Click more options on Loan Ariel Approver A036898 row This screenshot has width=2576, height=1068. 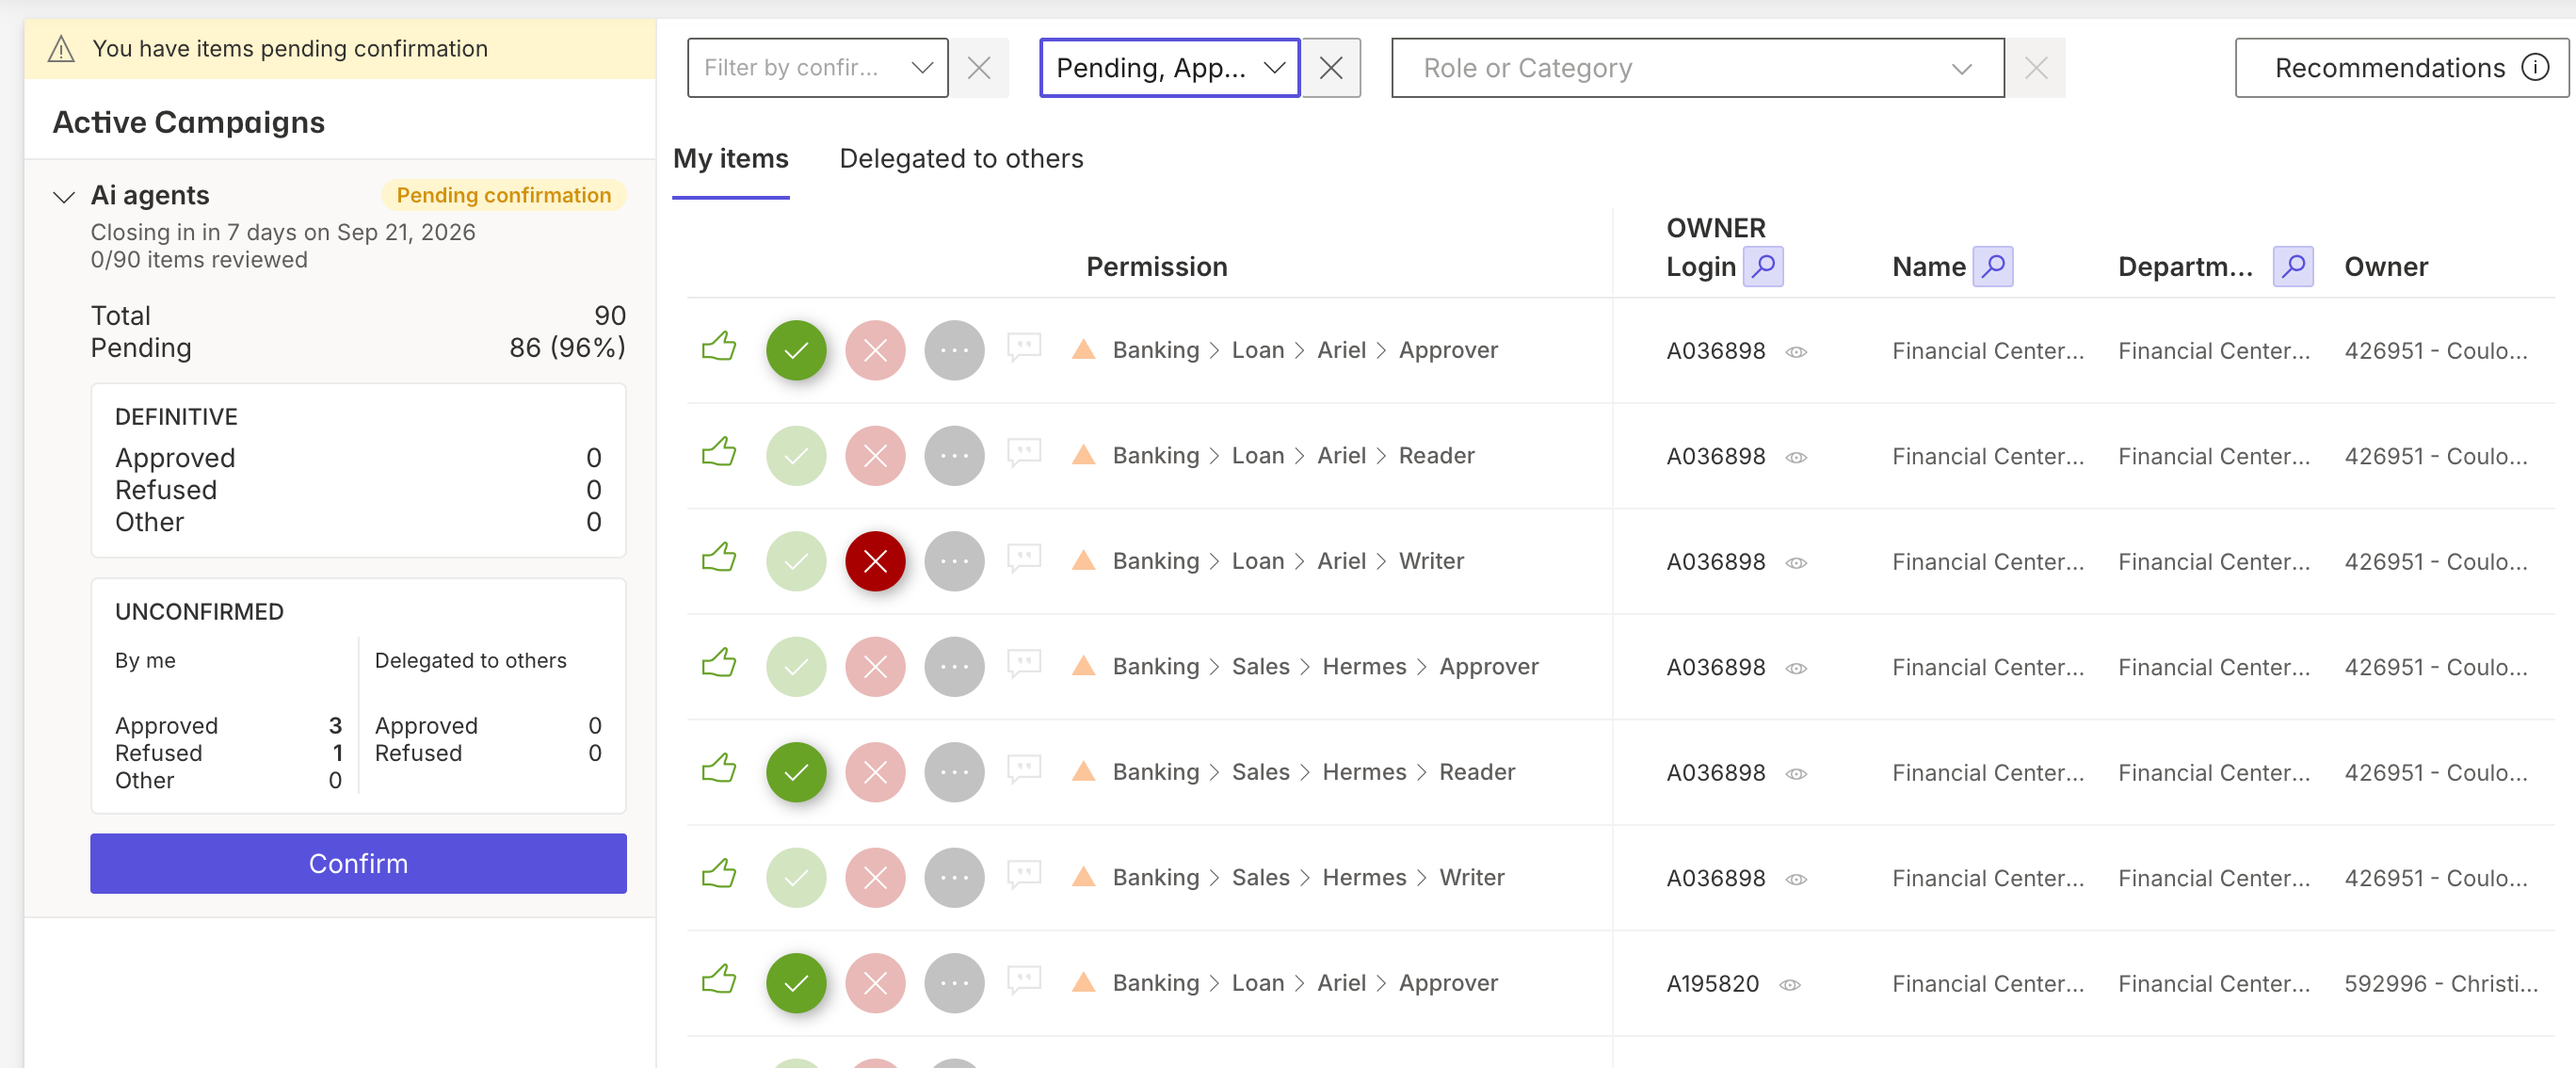pyautogui.click(x=954, y=350)
